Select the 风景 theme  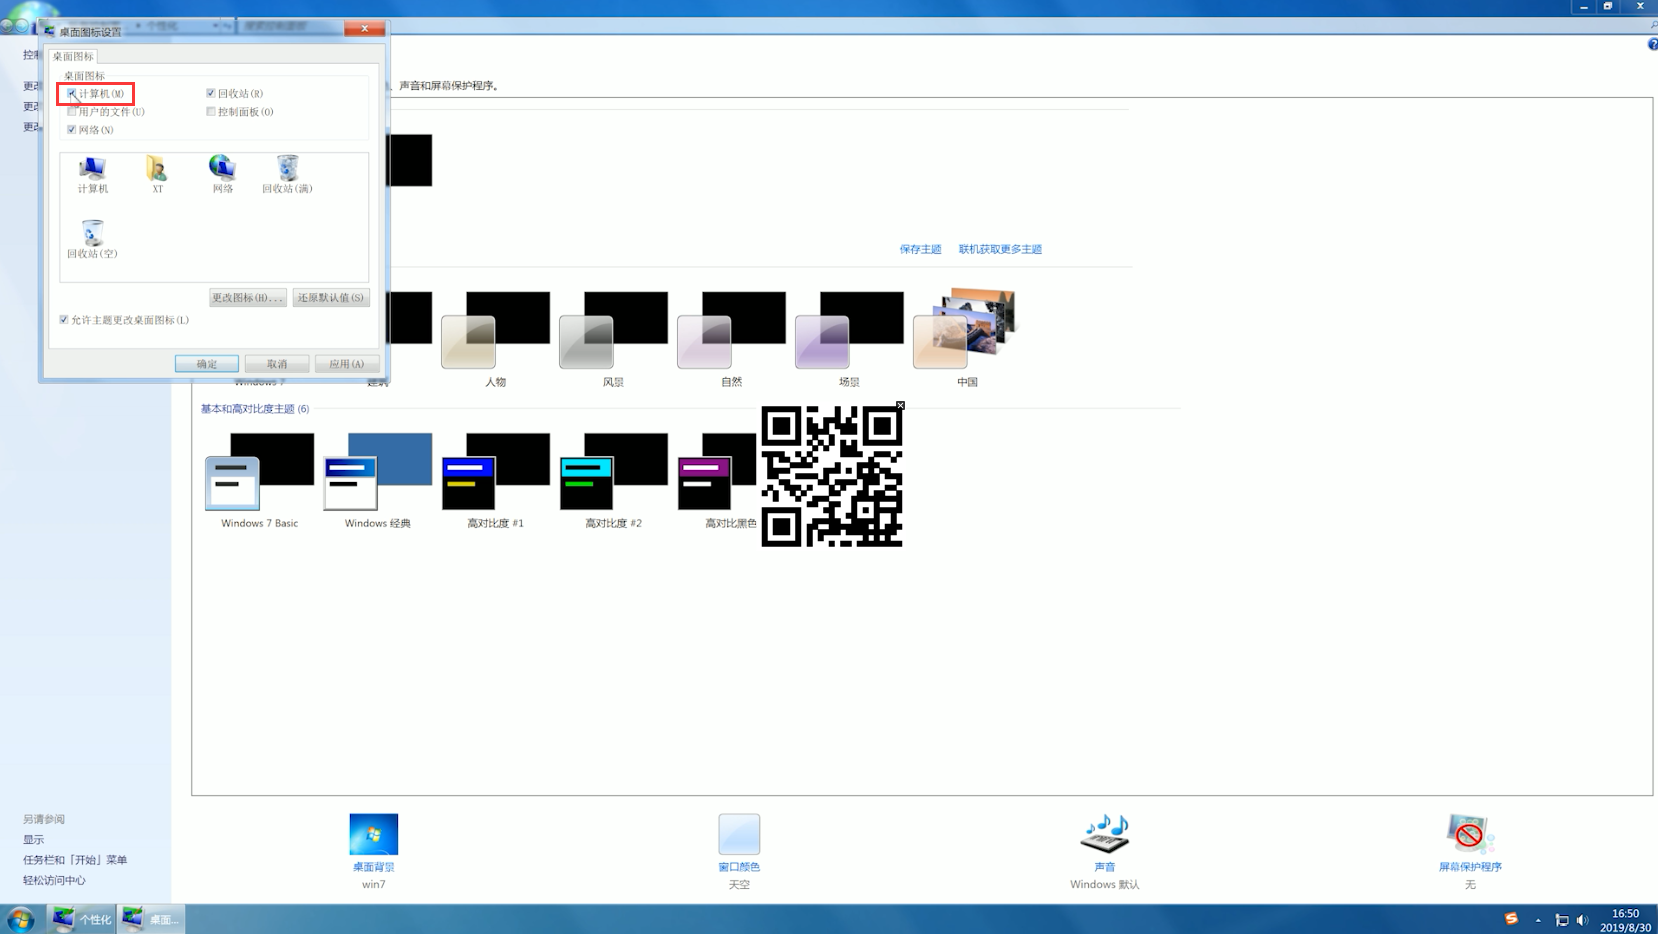tap(614, 339)
